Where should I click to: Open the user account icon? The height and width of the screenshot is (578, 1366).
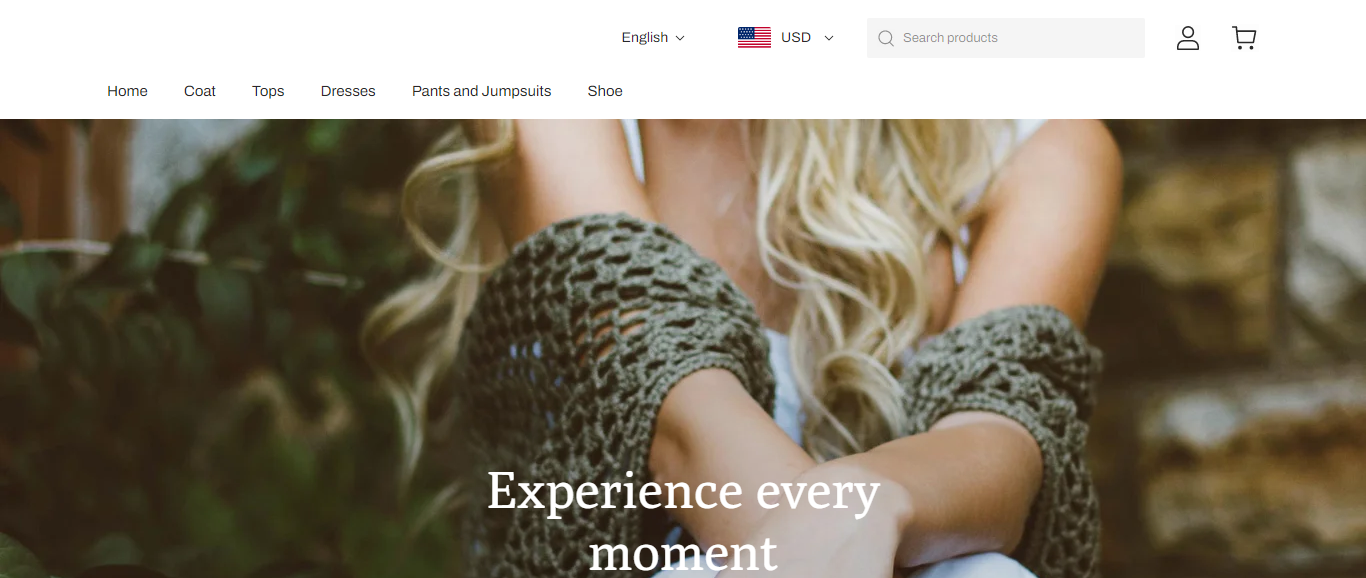(x=1187, y=38)
